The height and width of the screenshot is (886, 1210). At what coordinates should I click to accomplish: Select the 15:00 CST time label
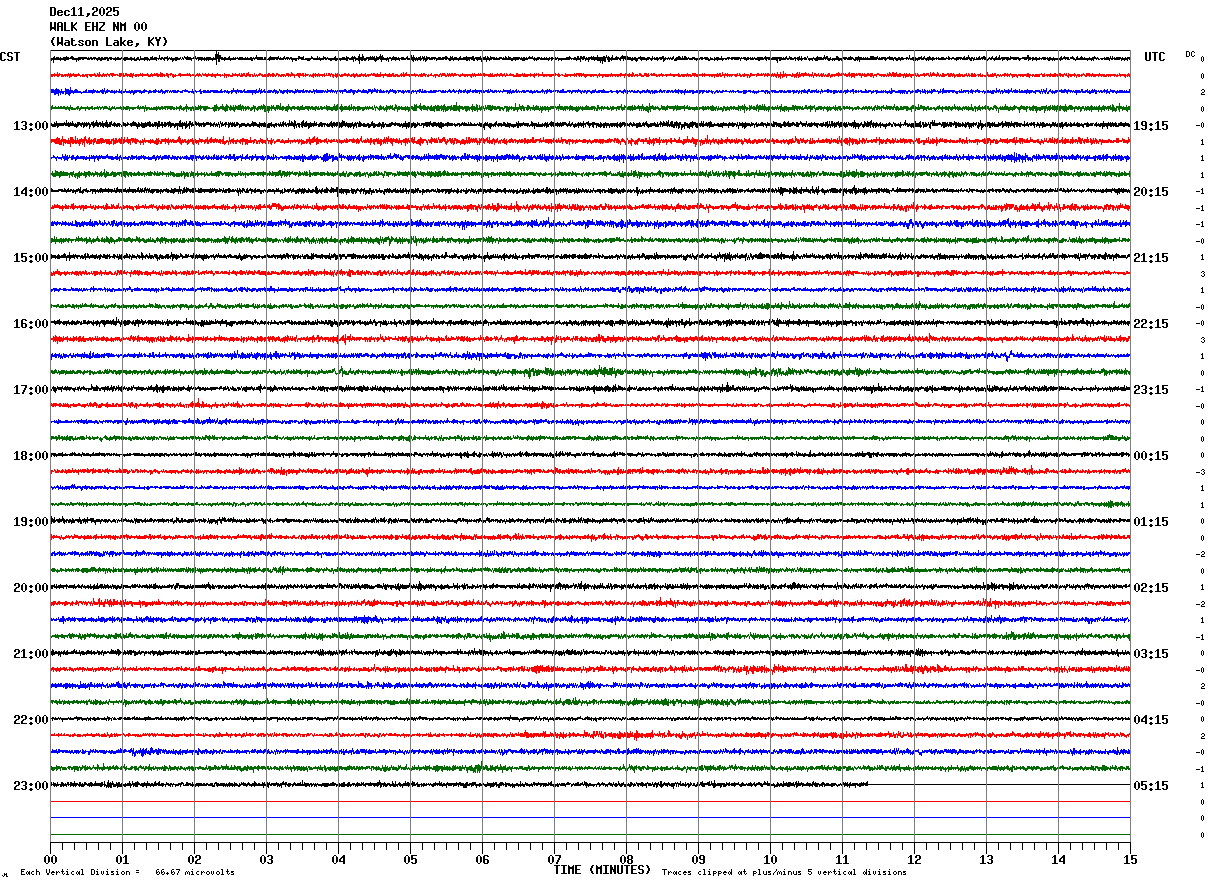[31, 258]
